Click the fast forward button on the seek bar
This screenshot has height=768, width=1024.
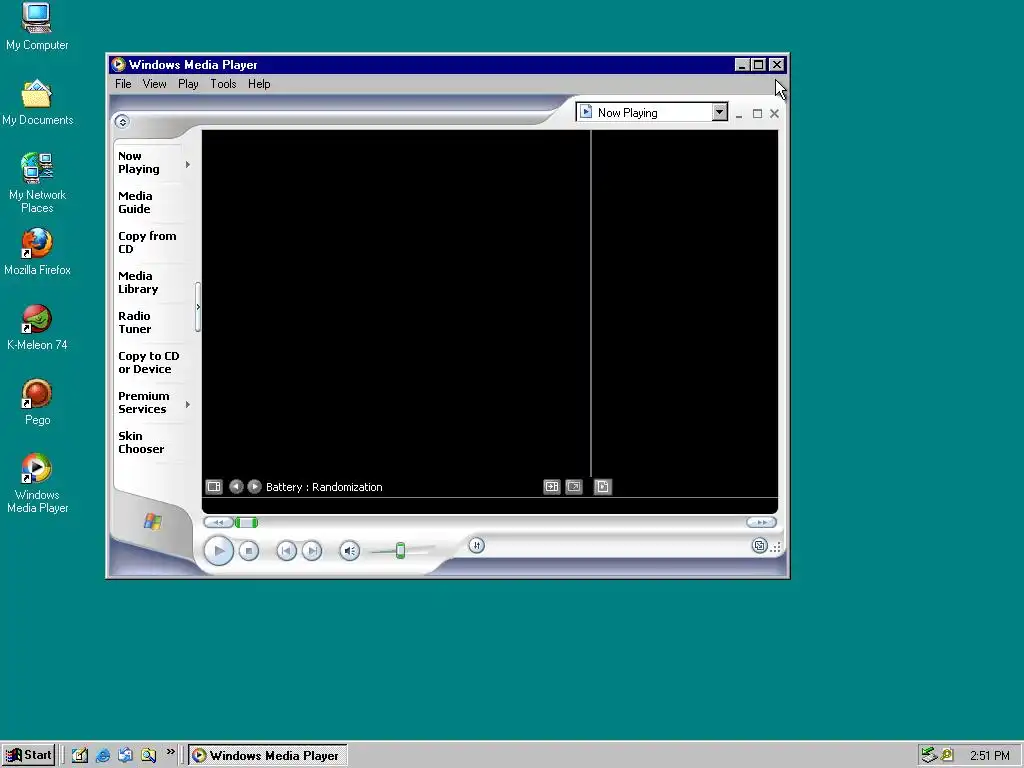(x=761, y=522)
